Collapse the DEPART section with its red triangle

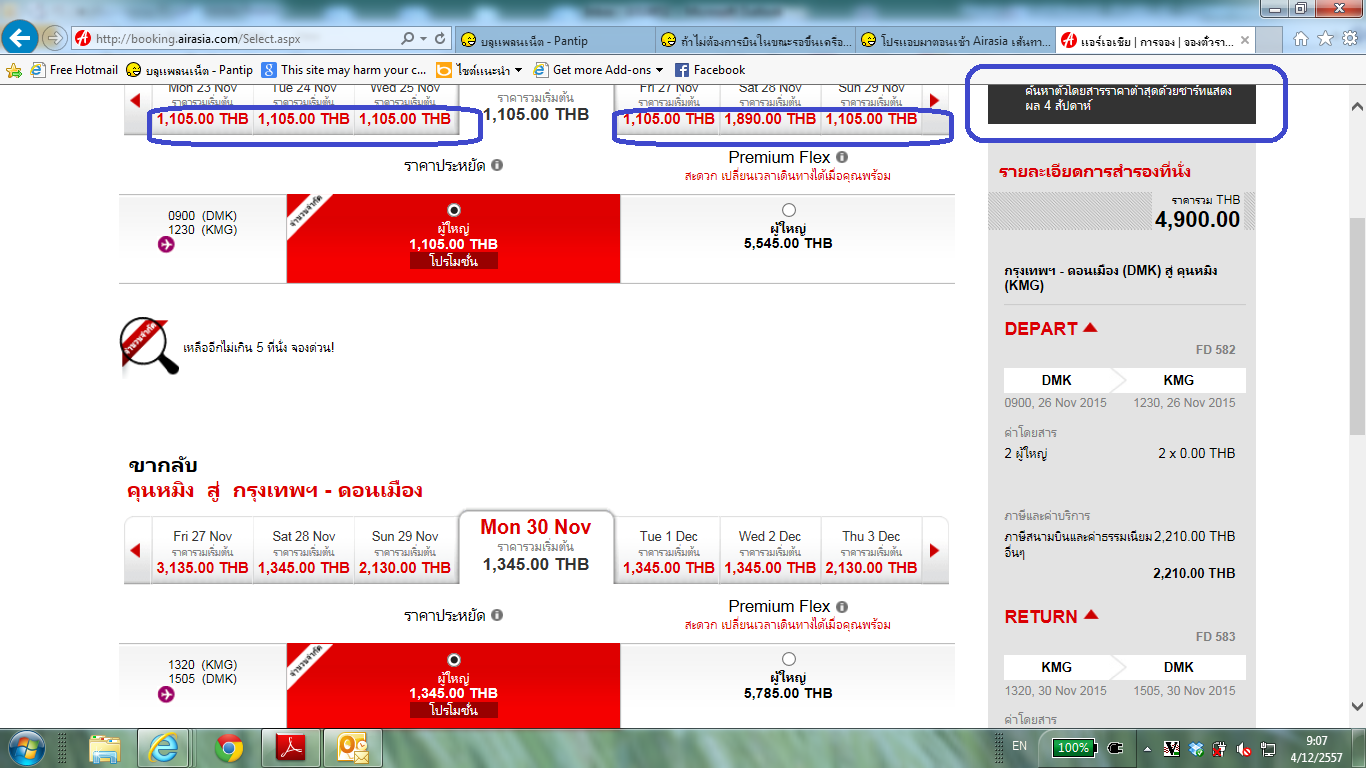point(1090,327)
